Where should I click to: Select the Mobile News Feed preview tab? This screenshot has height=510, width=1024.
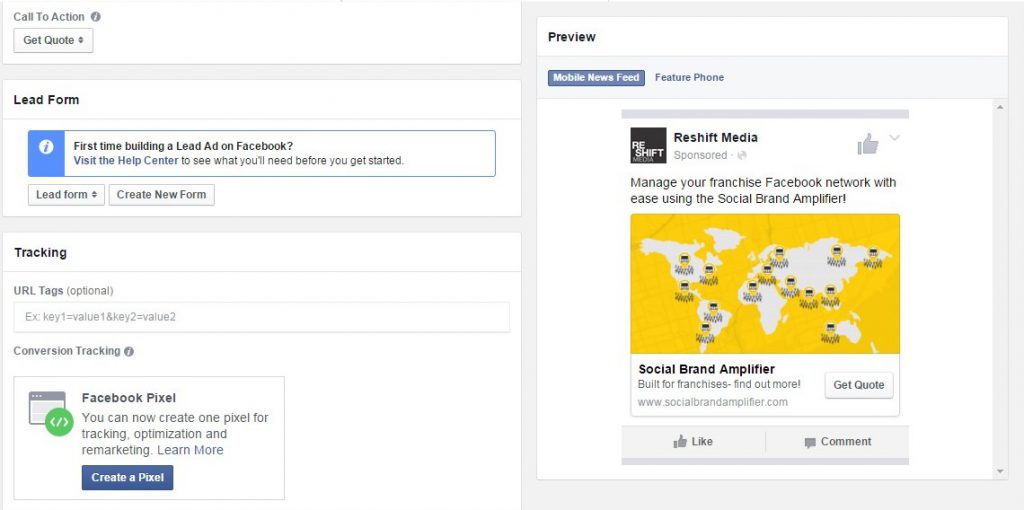click(596, 78)
